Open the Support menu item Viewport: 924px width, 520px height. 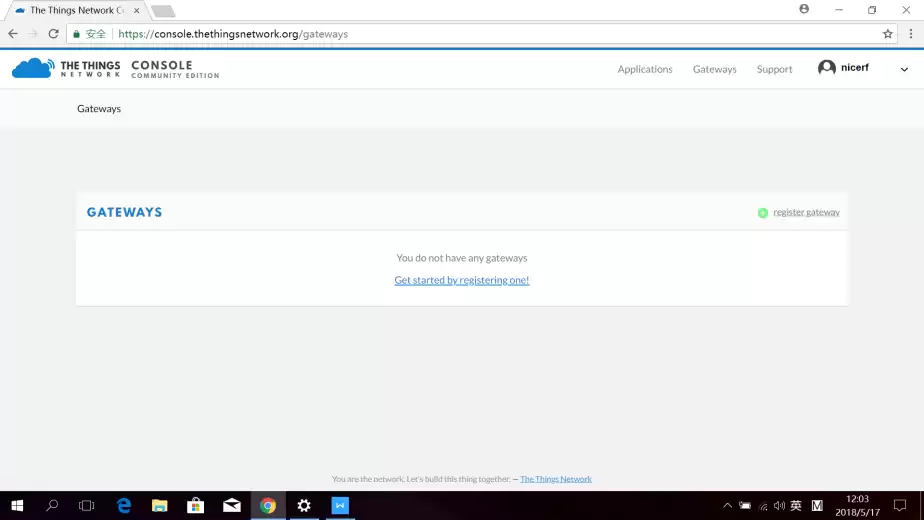click(x=774, y=69)
